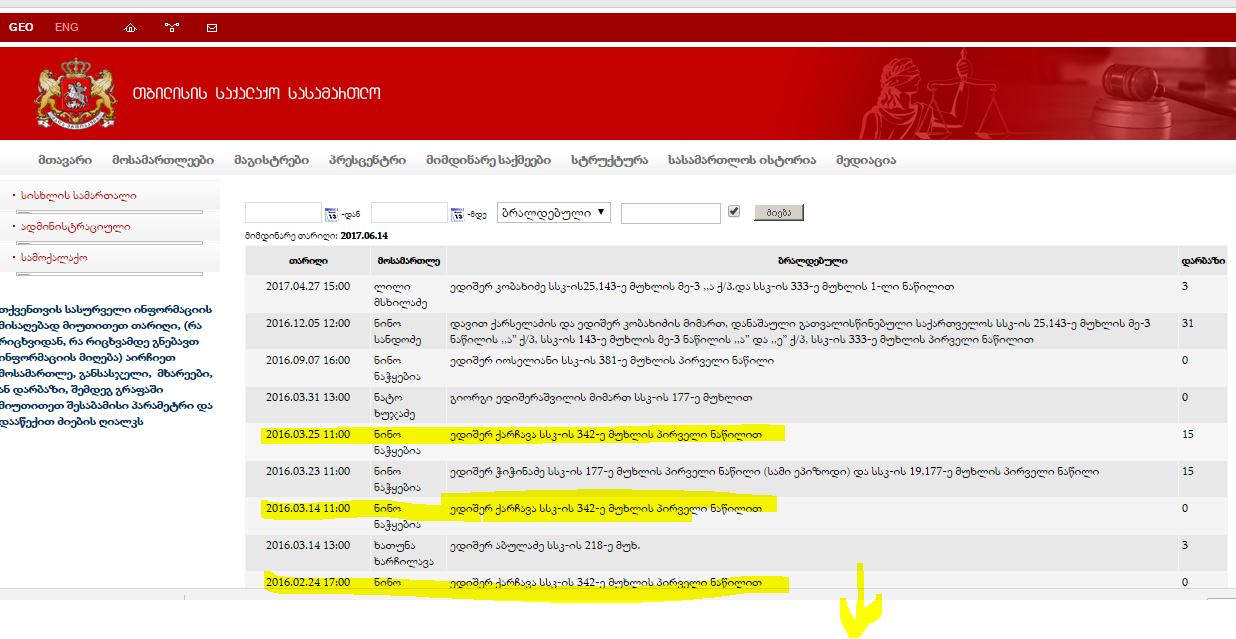Select ადმინისტრაციული in the sidebar
This screenshot has width=1236, height=639.
(x=75, y=227)
